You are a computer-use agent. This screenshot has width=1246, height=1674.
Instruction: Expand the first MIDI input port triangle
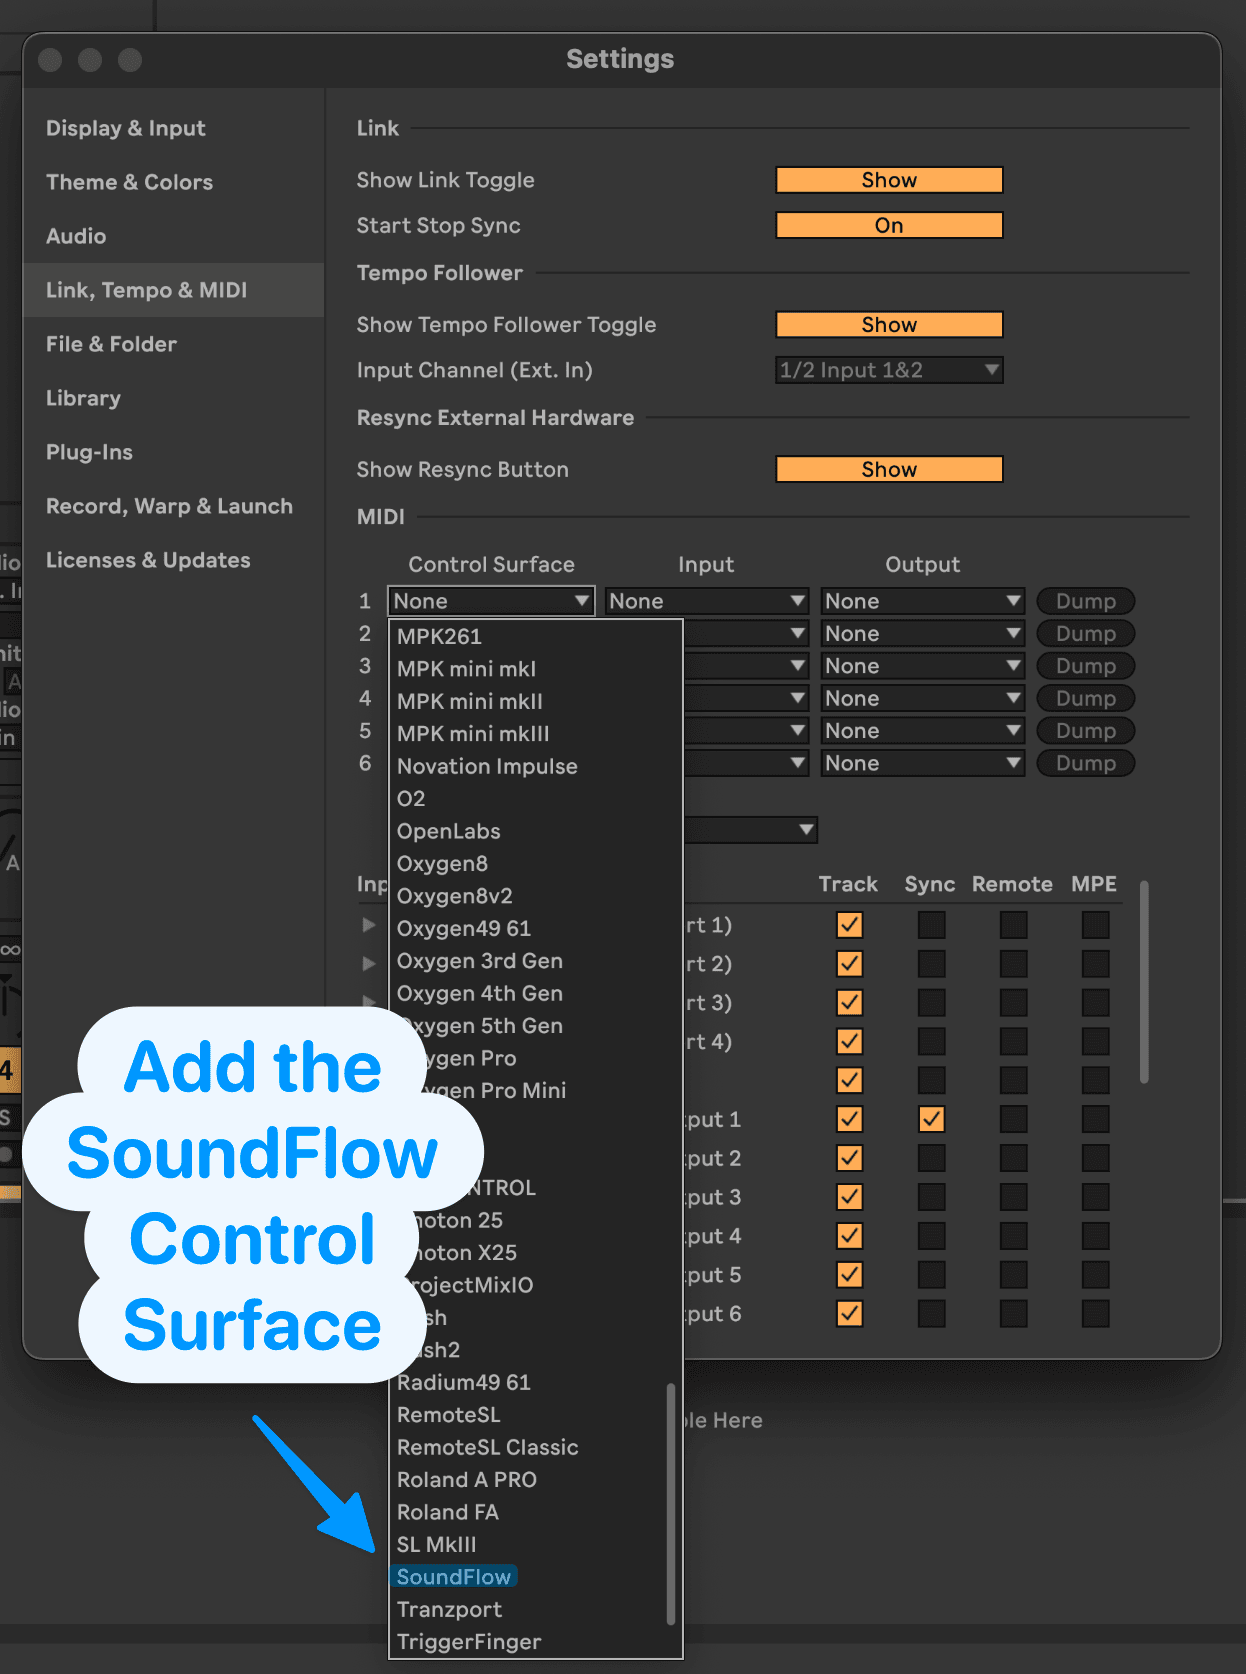(x=369, y=925)
